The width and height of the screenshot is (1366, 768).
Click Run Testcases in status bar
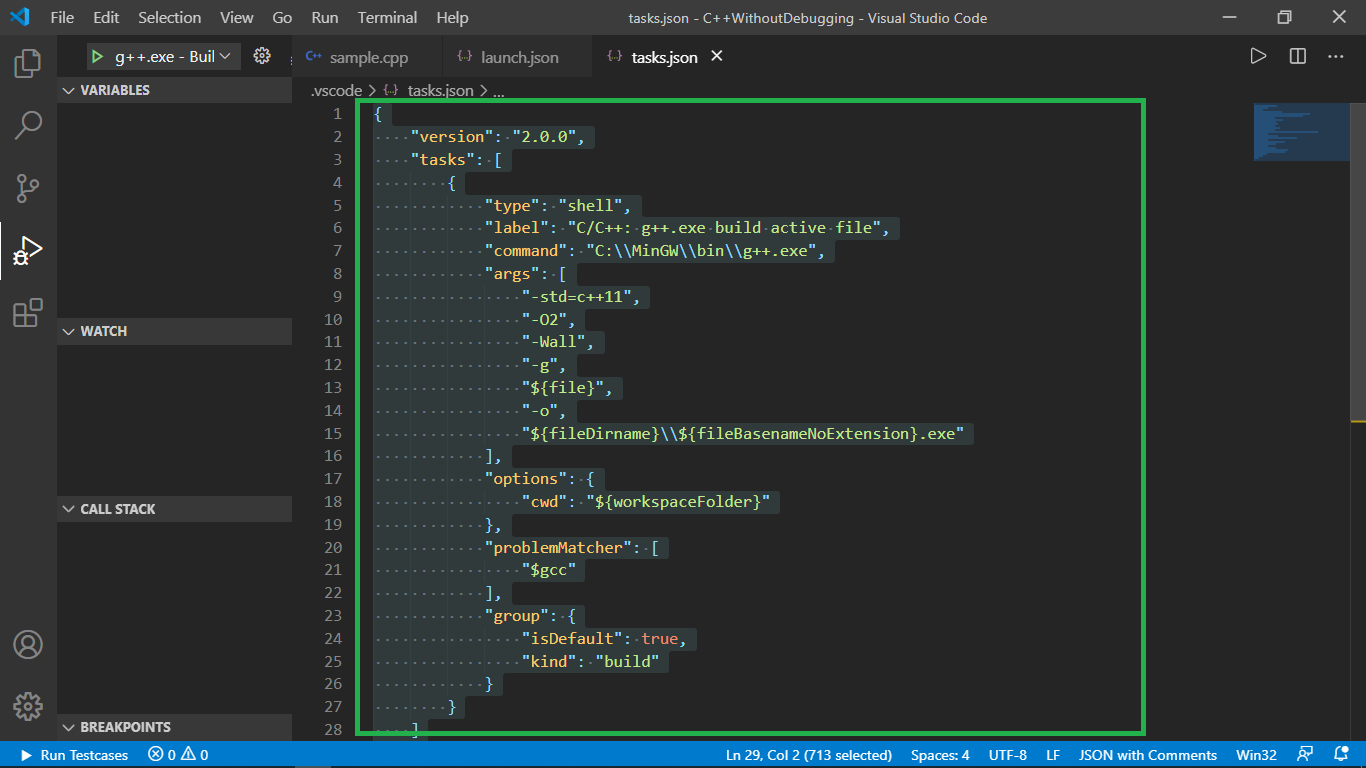click(x=74, y=755)
